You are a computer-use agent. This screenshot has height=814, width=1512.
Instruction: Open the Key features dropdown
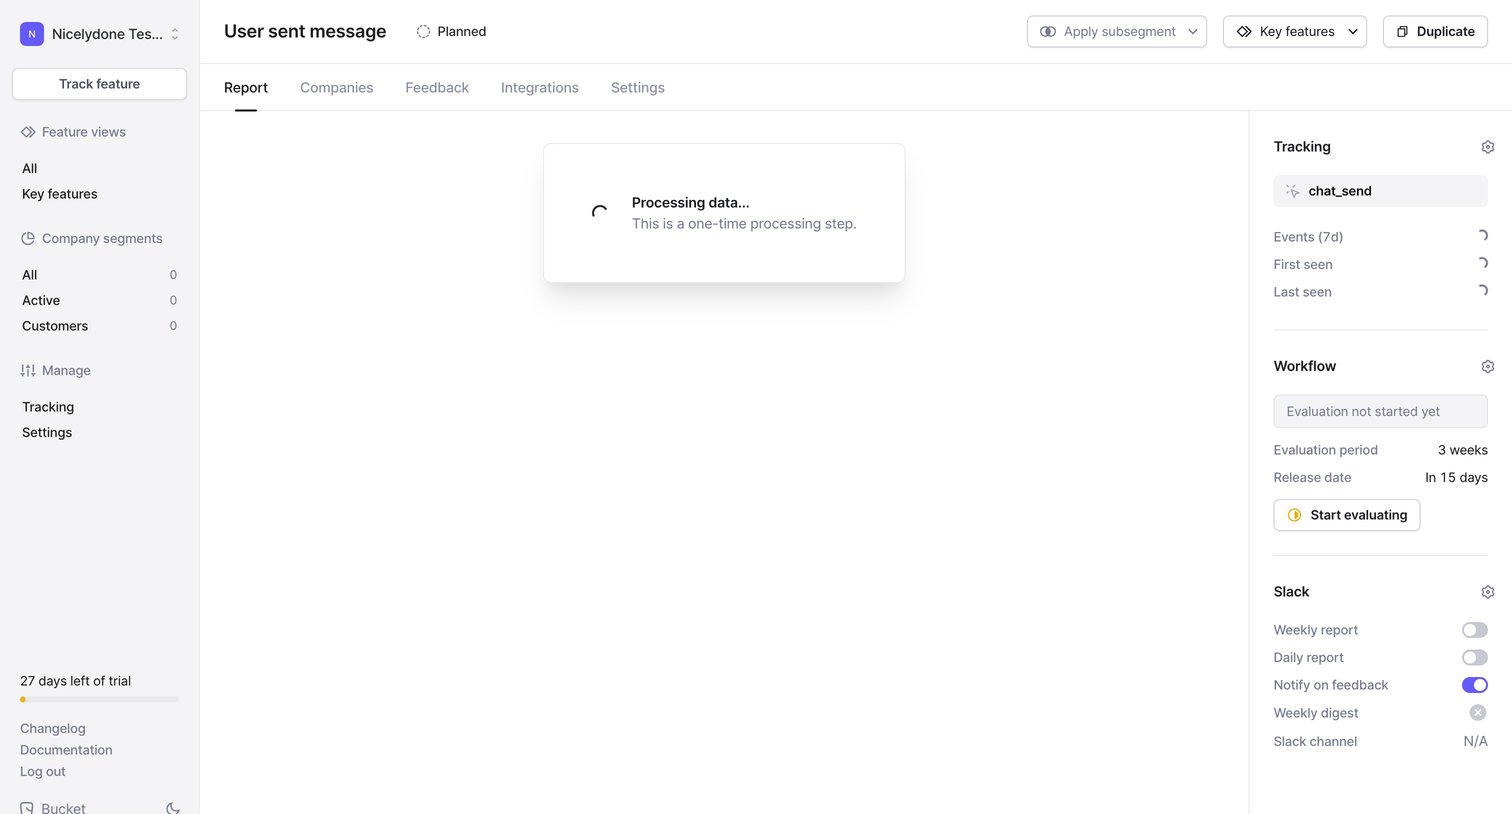click(x=1295, y=32)
